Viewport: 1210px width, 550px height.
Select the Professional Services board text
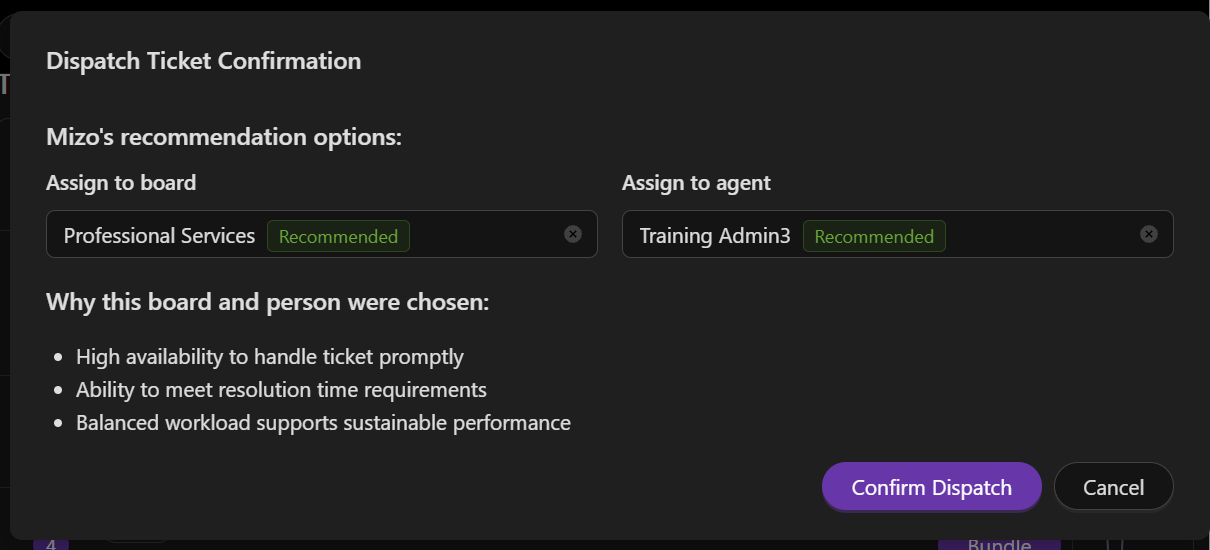(159, 236)
